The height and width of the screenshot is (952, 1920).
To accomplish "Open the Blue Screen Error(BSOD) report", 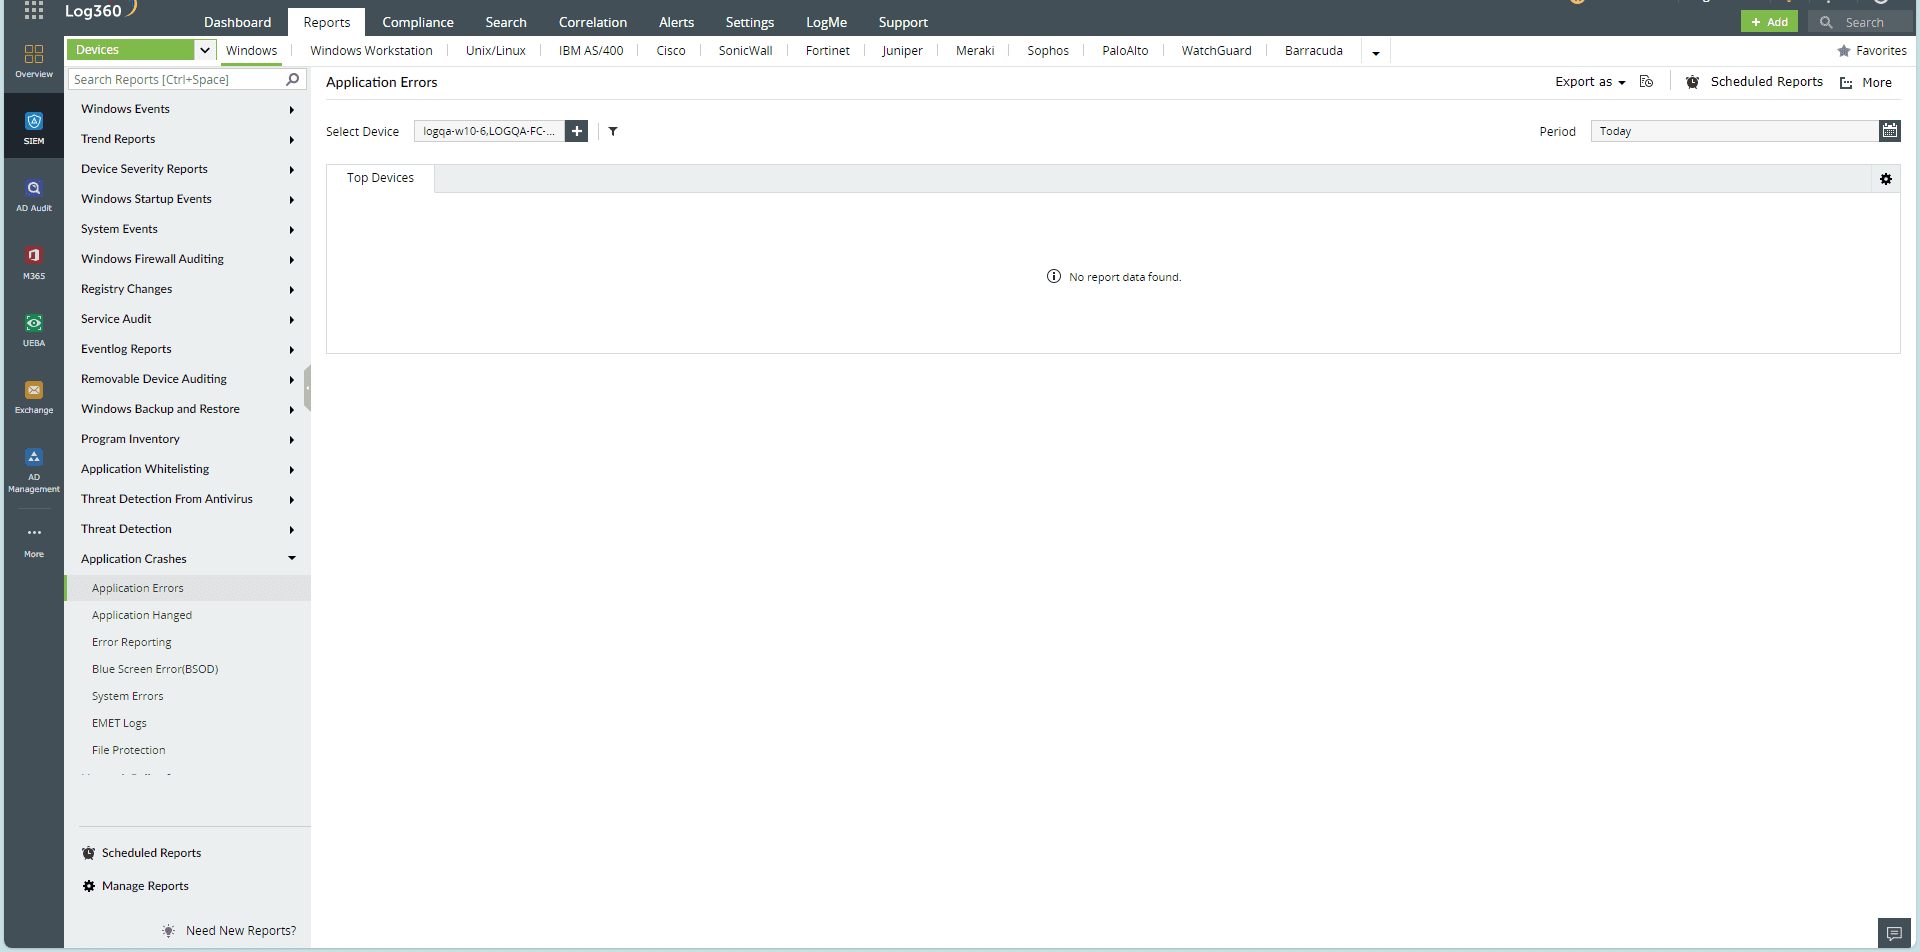I will [155, 669].
